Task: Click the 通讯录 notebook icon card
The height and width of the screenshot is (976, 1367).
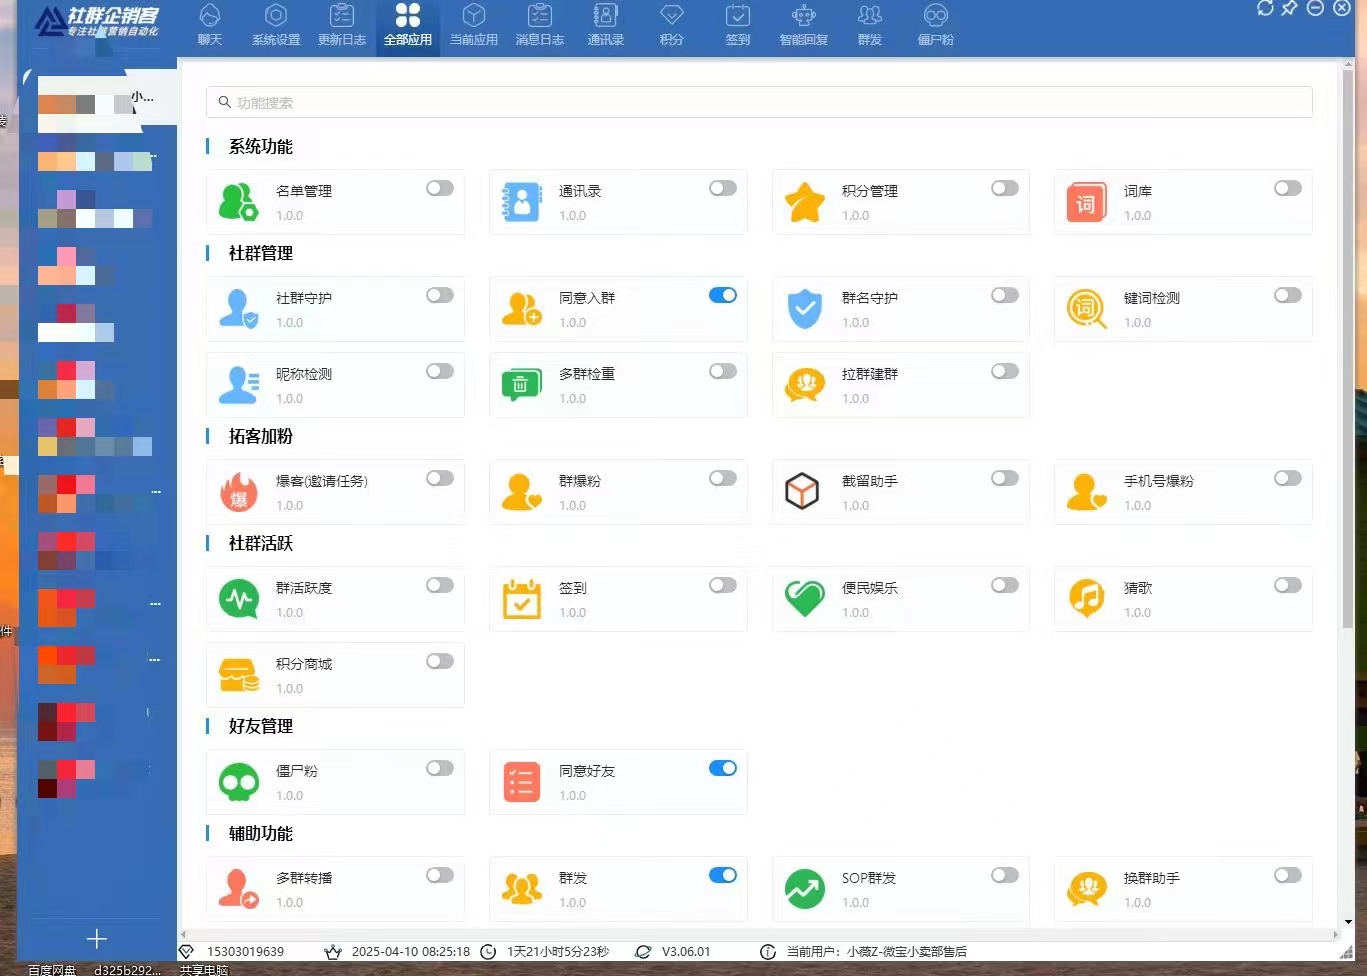Action: (x=521, y=202)
